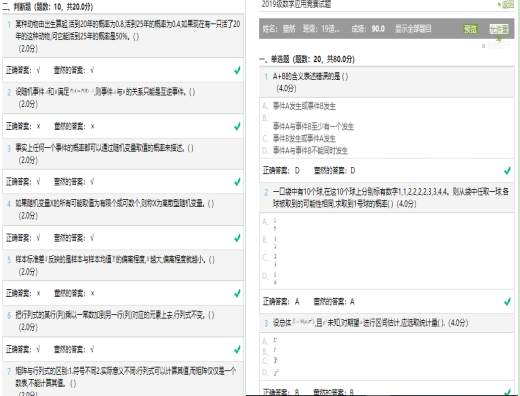Click the 二、判断题 section heading
The height and width of the screenshot is (396, 520).
pyautogui.click(x=48, y=6)
